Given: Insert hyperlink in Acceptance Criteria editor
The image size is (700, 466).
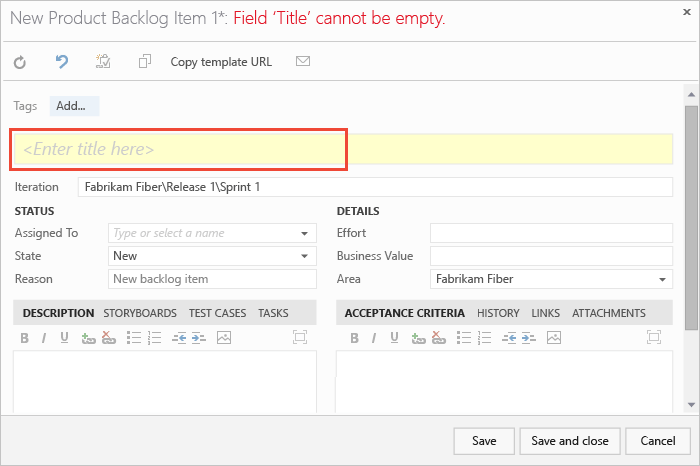Looking at the screenshot, I should (418, 338).
